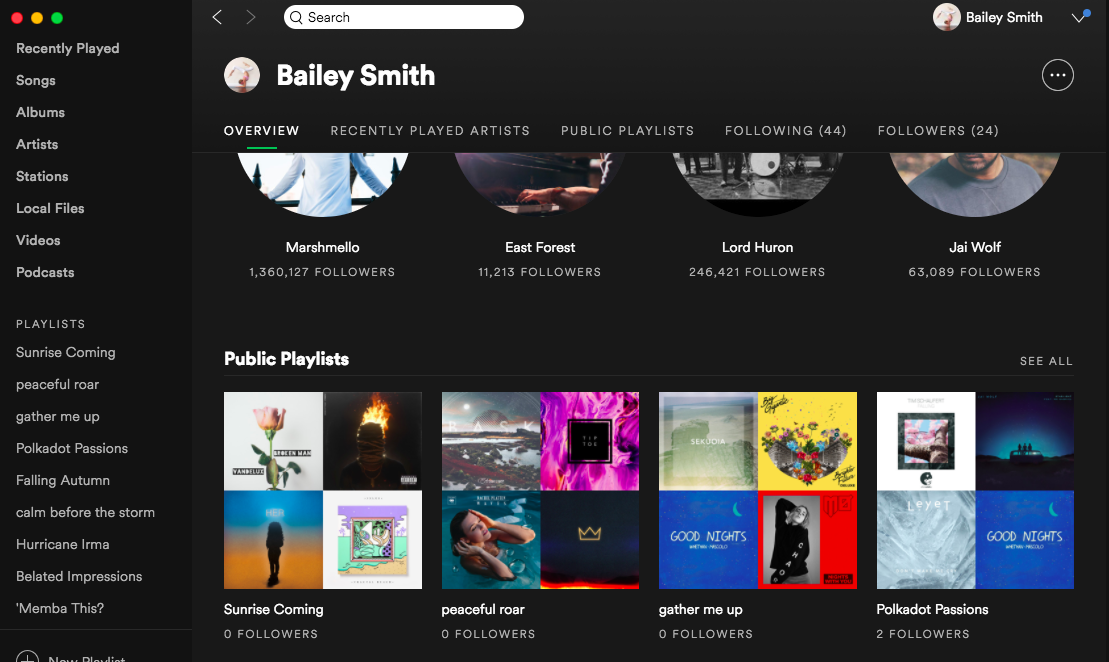Select Hurricane Irma playlist in the sidebar
This screenshot has height=662, width=1109.
tap(63, 545)
